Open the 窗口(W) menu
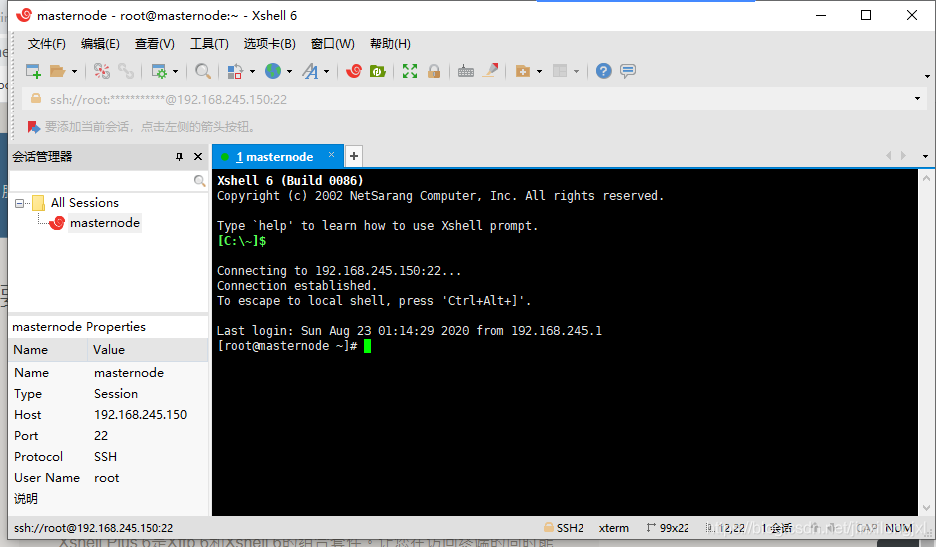Viewport: 936px width, 547px height. (332, 44)
